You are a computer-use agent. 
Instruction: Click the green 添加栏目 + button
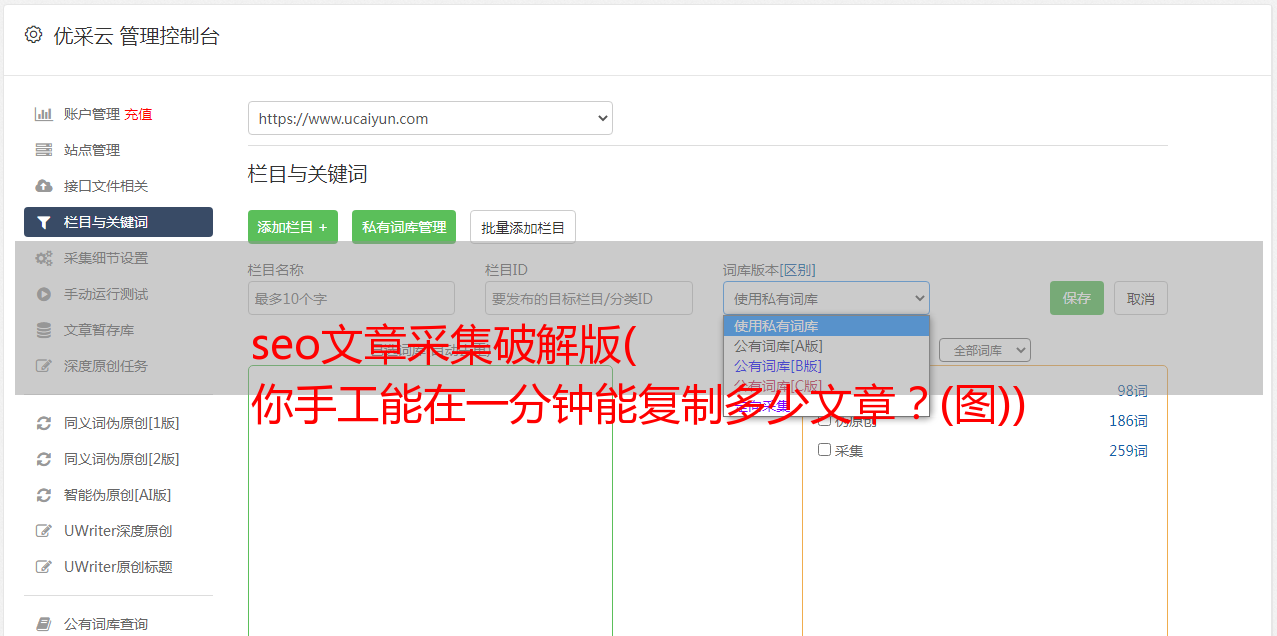coord(293,227)
